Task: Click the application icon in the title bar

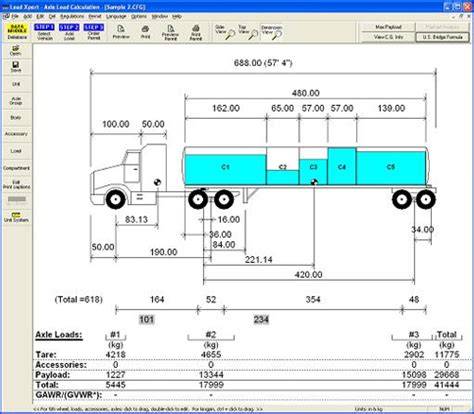Action: (5, 7)
